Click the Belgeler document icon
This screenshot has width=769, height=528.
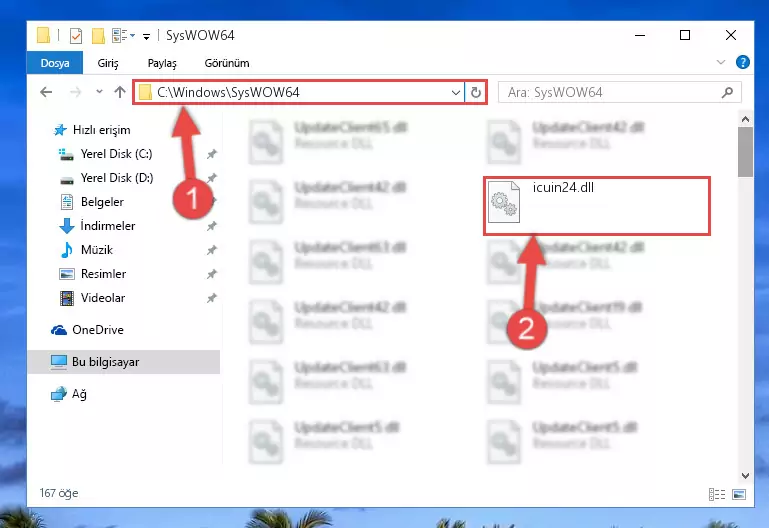pos(66,201)
